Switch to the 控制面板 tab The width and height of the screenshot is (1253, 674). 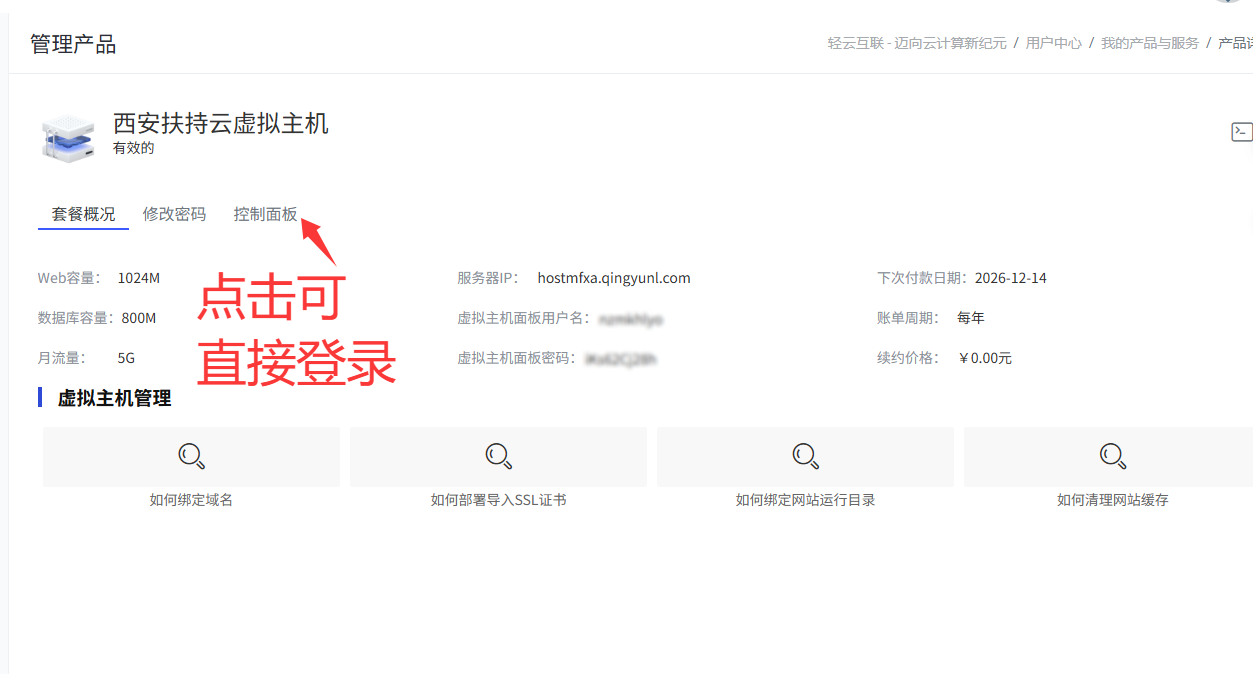(x=265, y=213)
